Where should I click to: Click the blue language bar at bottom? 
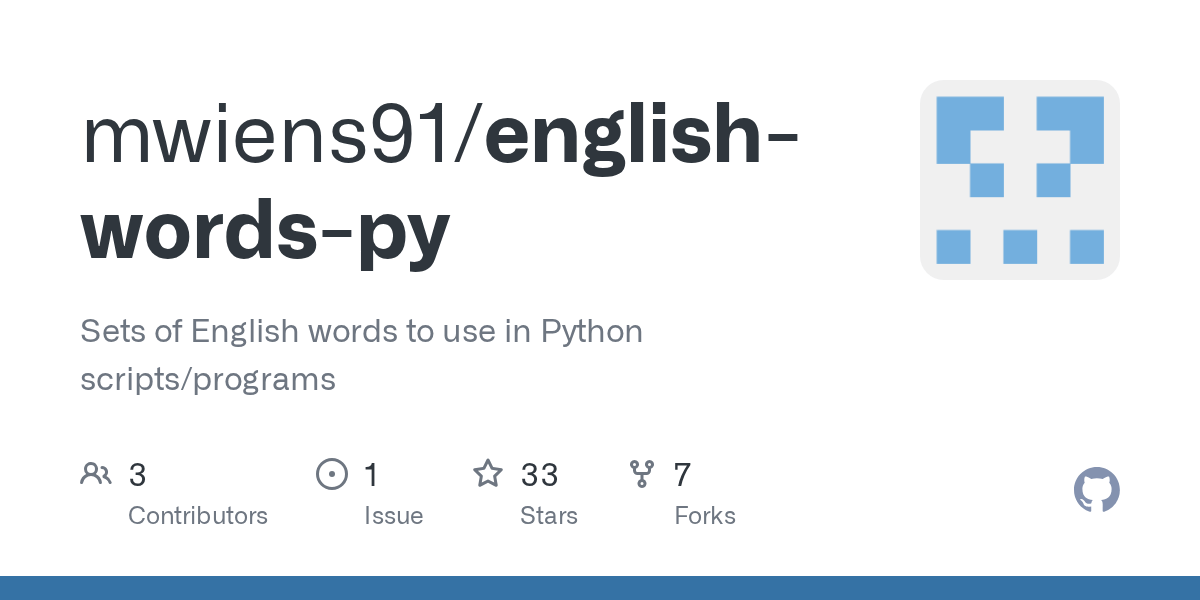(x=600, y=588)
